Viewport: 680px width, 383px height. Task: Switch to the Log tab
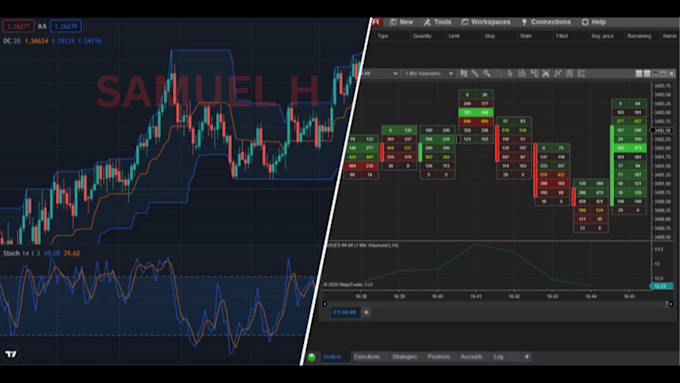(x=498, y=357)
